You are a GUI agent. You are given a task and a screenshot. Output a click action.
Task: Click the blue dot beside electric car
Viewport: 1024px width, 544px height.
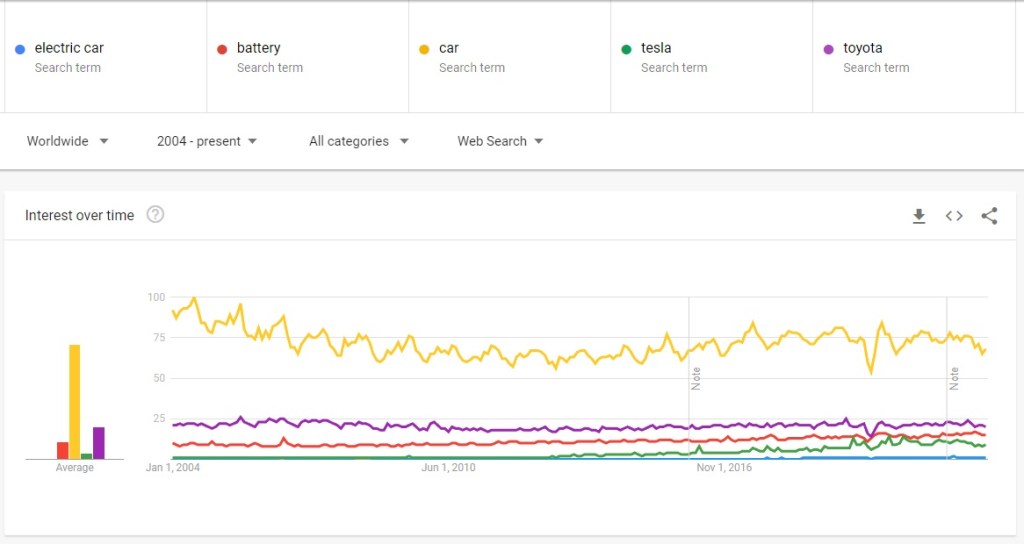click(x=20, y=49)
